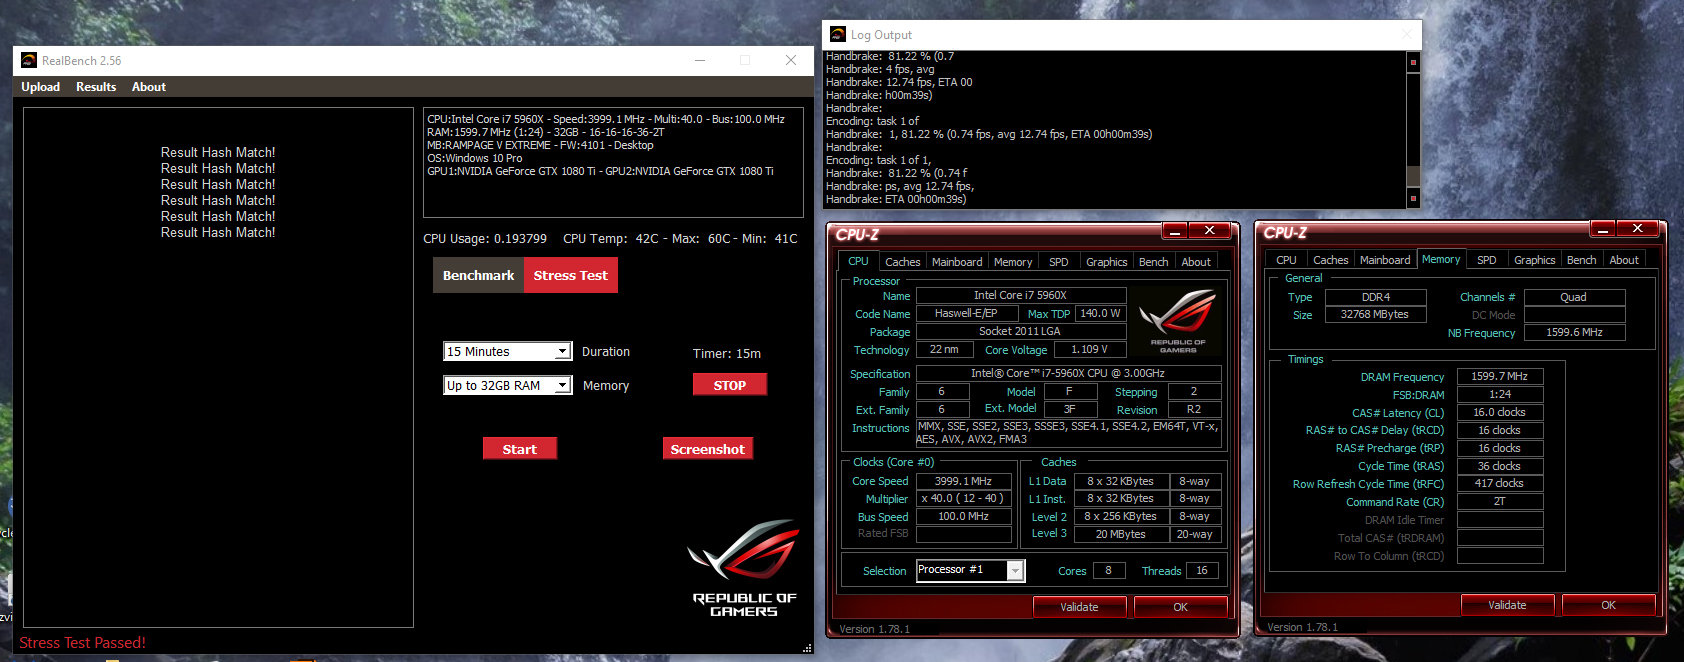
Task: Switch to the Benchmark tab
Action: [x=478, y=275]
